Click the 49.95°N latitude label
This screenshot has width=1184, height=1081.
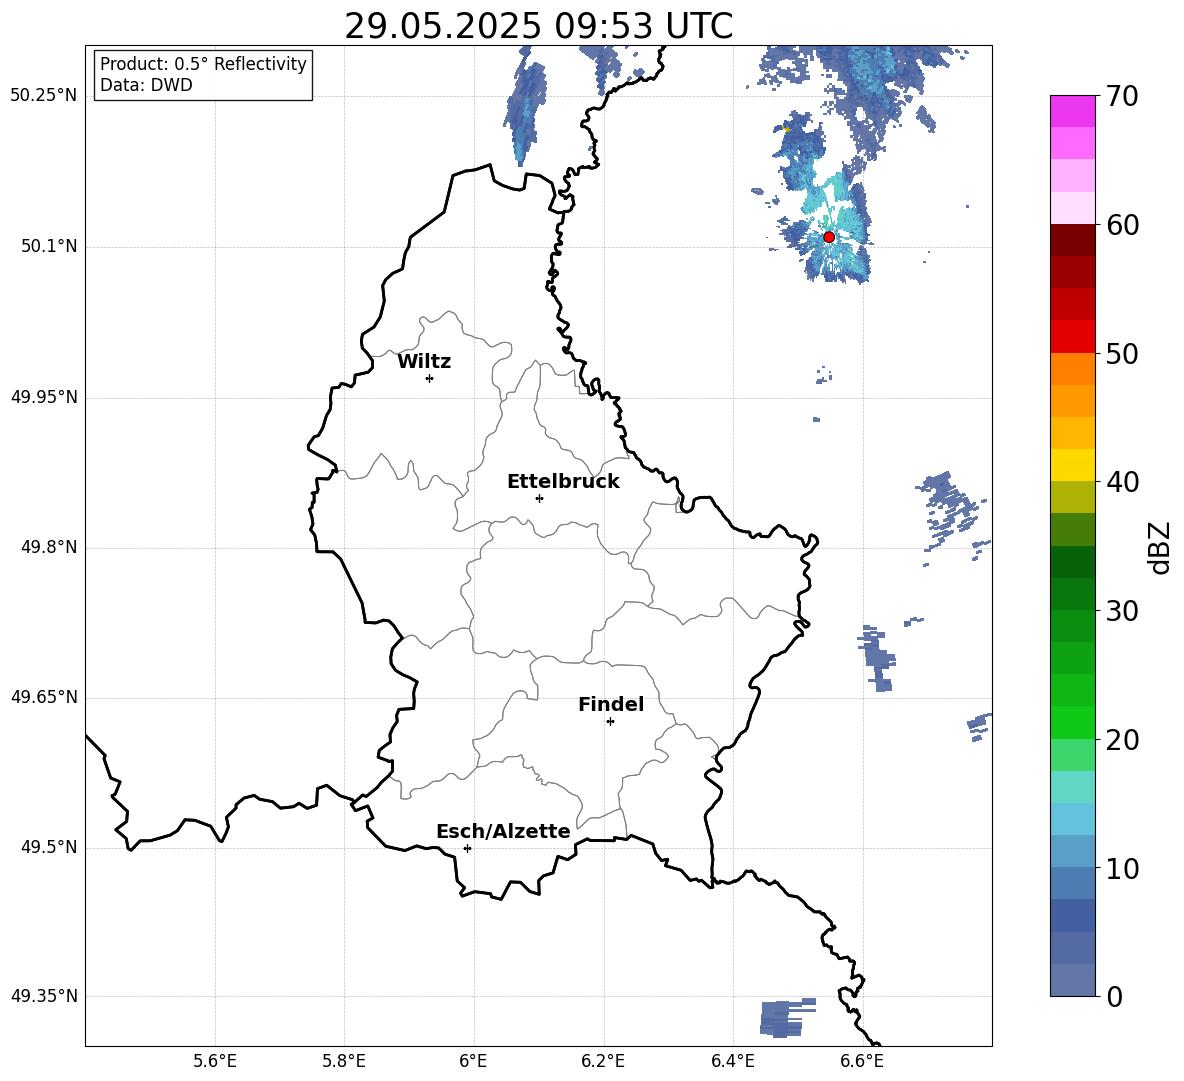coord(44,396)
